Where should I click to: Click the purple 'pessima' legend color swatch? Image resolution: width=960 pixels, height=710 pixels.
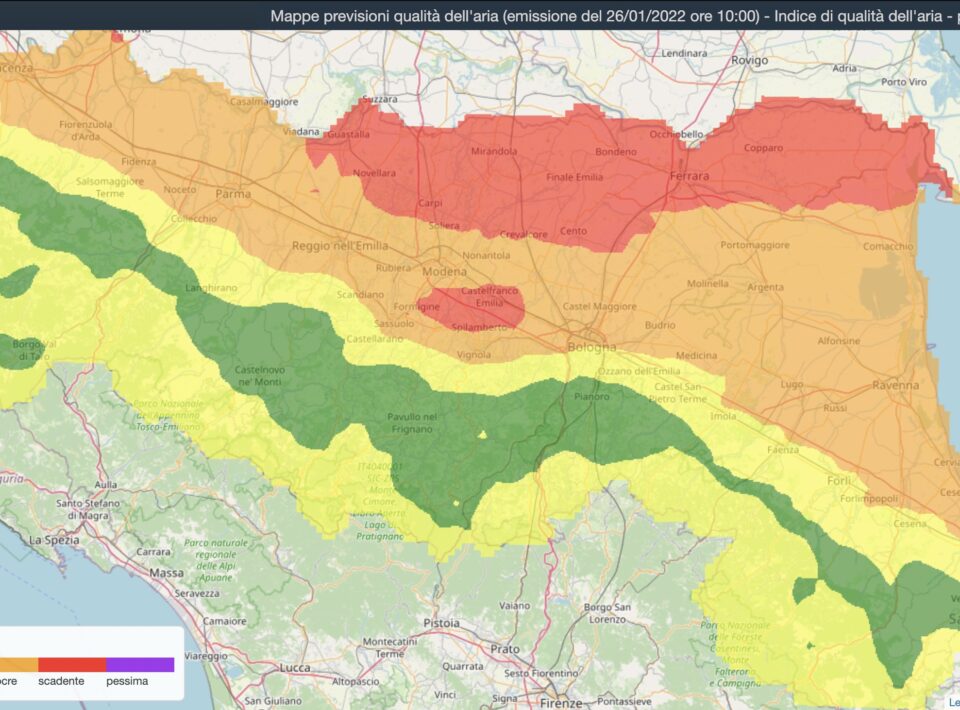(140, 664)
